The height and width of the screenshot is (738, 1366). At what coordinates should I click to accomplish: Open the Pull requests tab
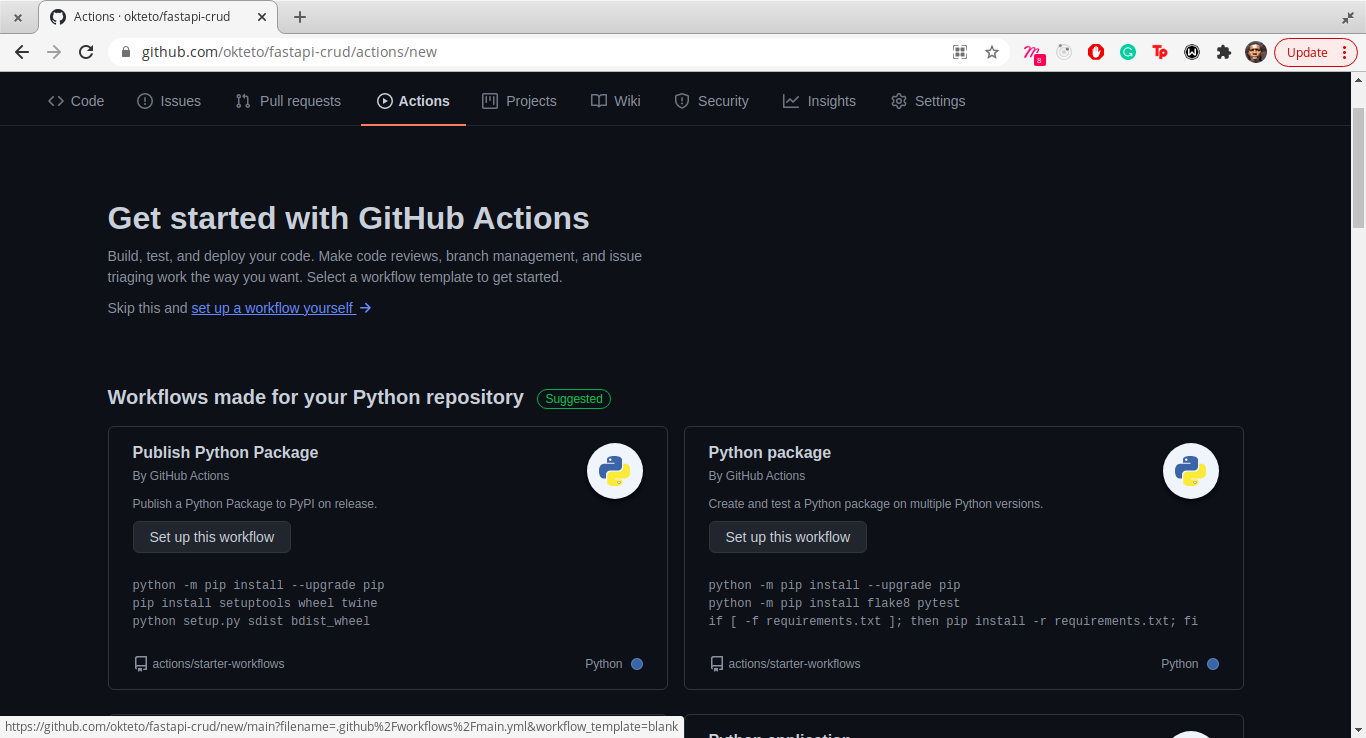click(x=288, y=101)
